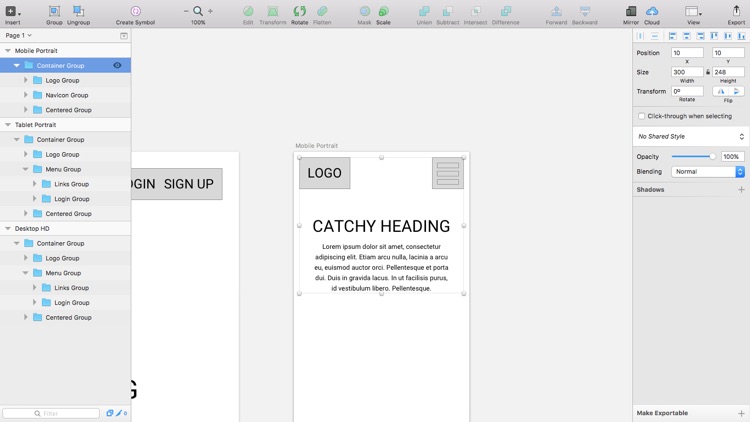Click the Ungroup toolbar icon
The height and width of the screenshot is (422, 750).
[x=78, y=12]
